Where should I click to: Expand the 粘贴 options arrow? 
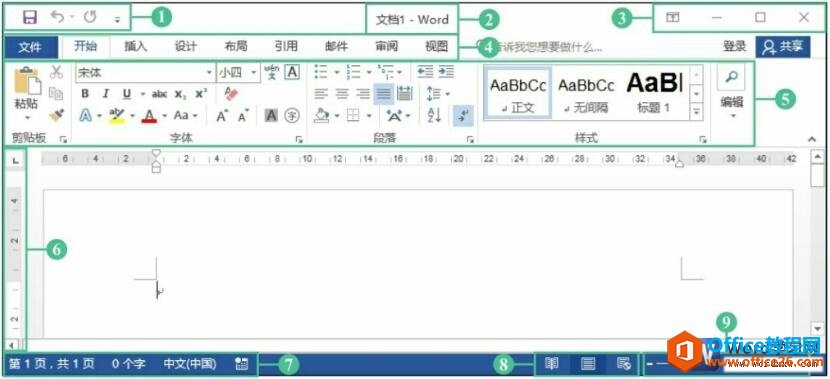click(28, 118)
